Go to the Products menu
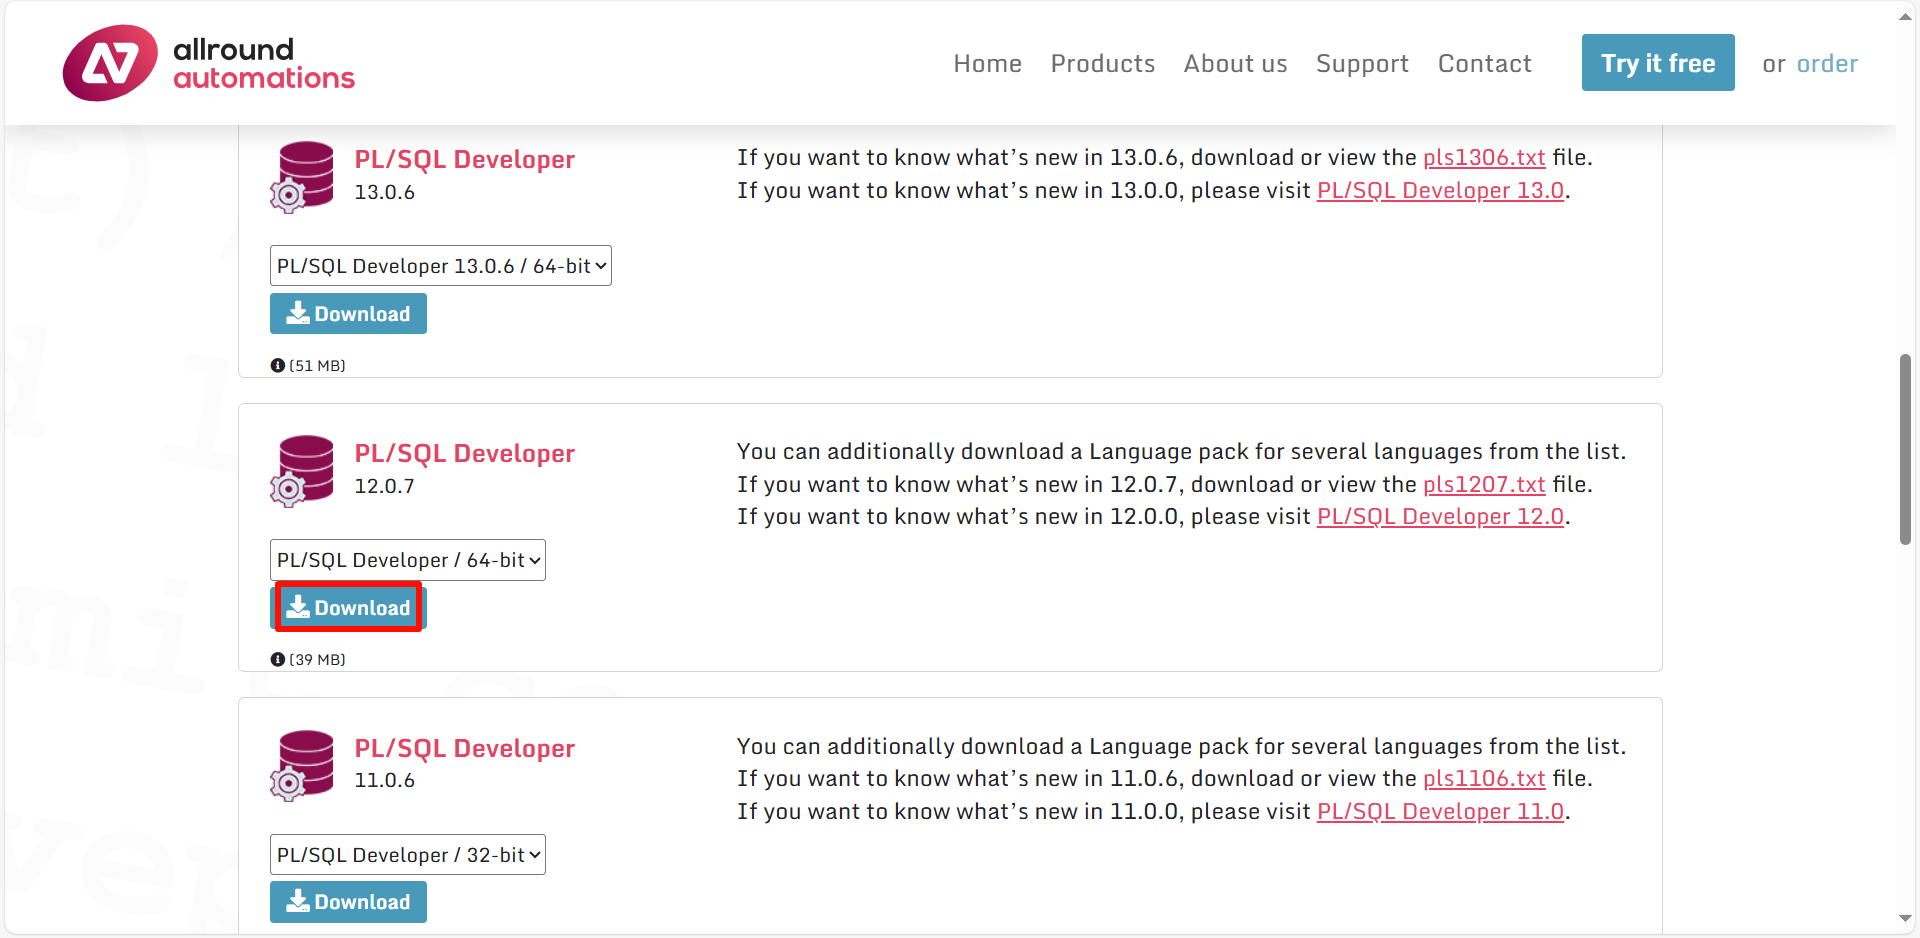 coord(1103,64)
